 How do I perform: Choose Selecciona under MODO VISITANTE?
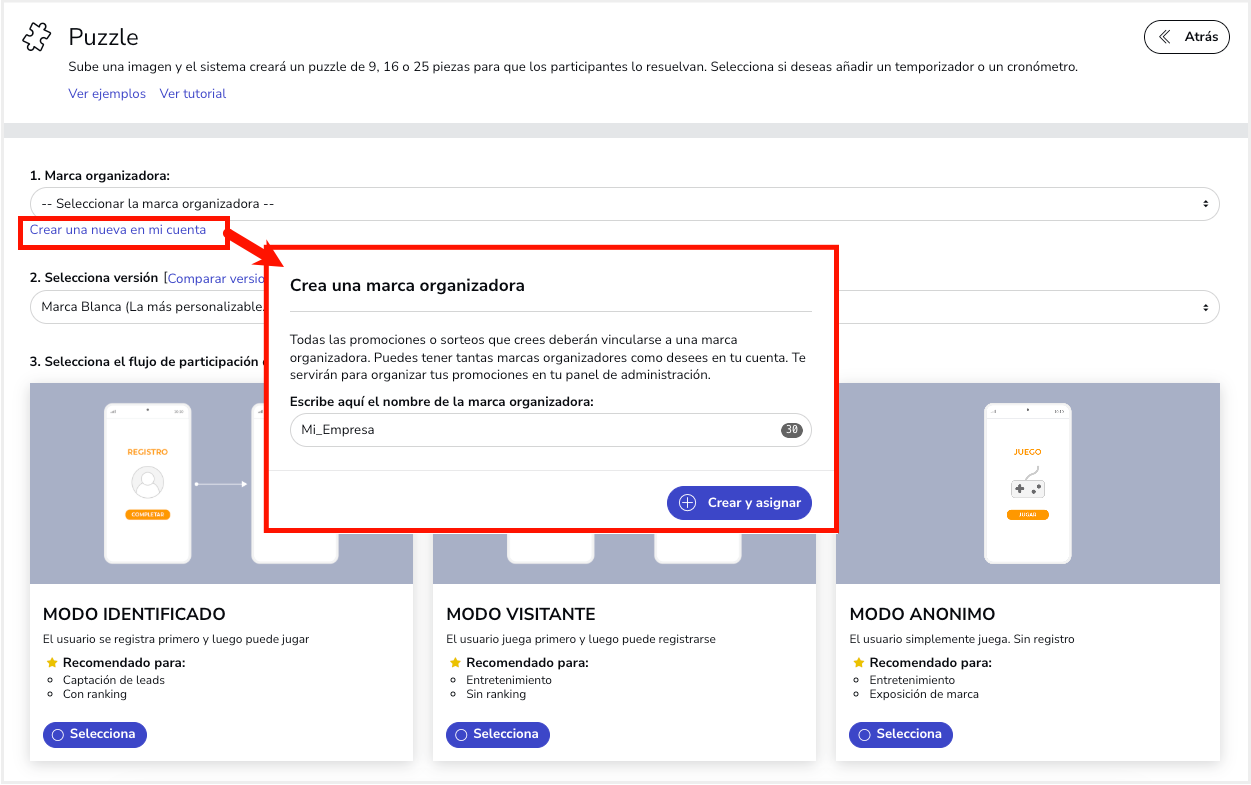pos(498,734)
